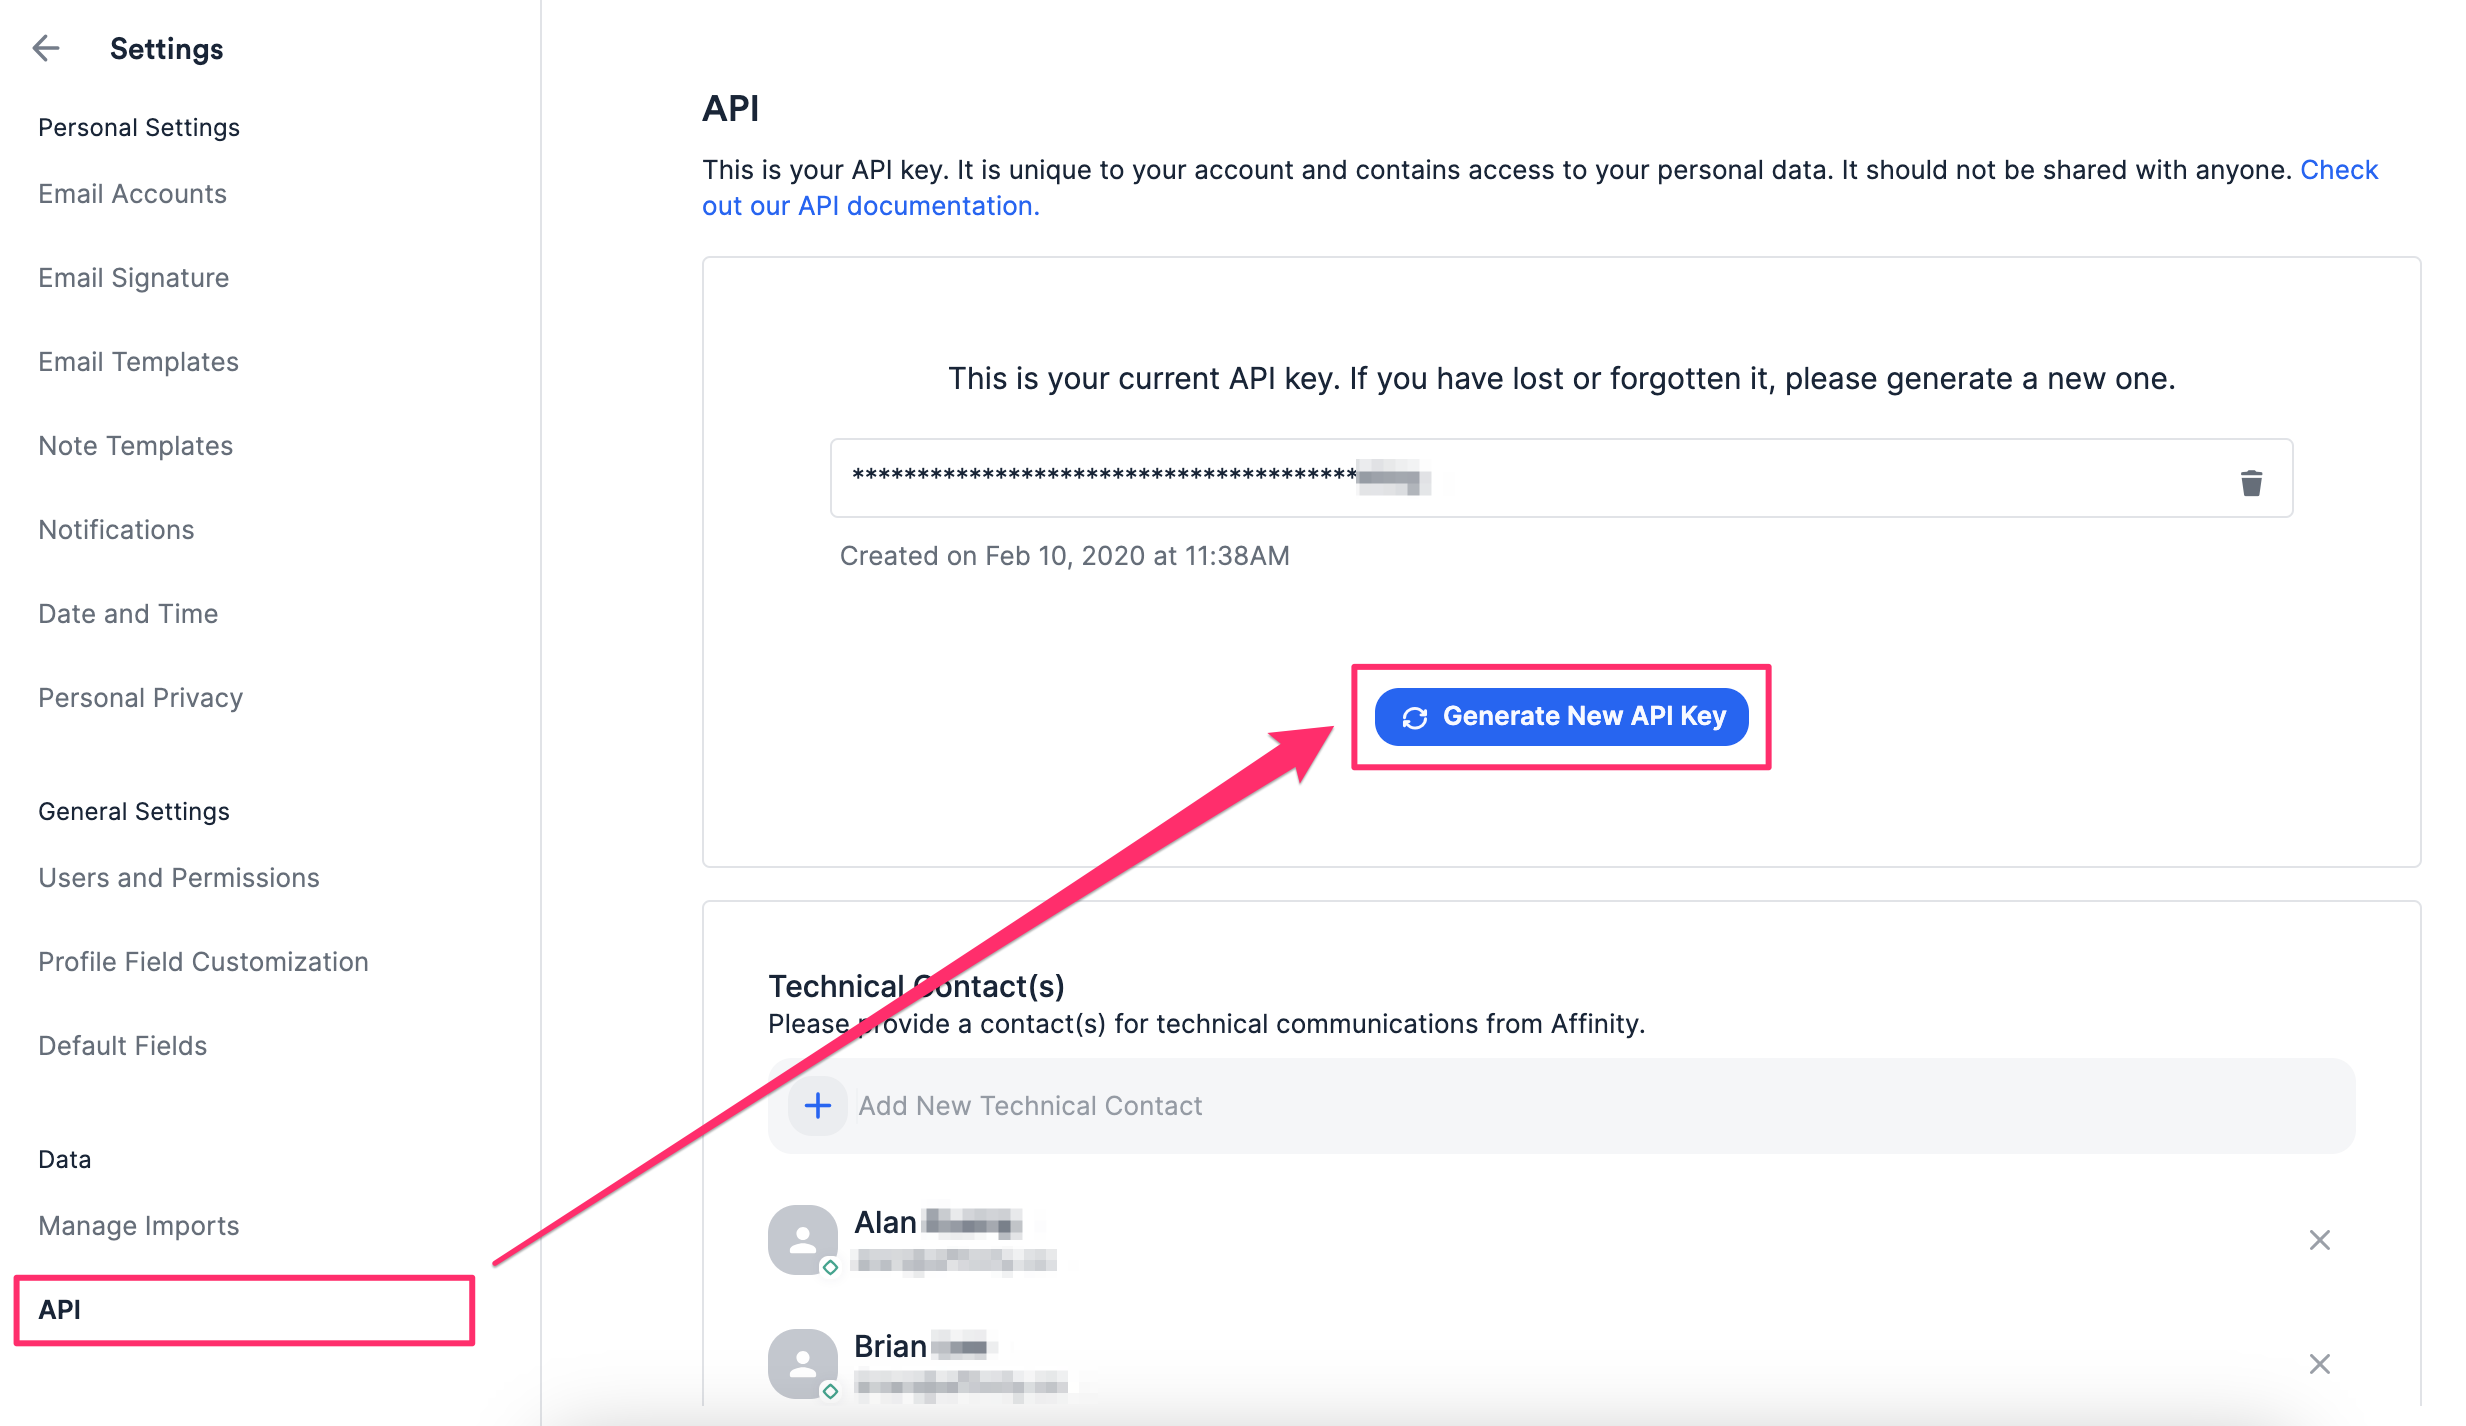Viewport: 2466px width, 1426px height.
Task: Open Email Signature settings
Action: coord(133,277)
